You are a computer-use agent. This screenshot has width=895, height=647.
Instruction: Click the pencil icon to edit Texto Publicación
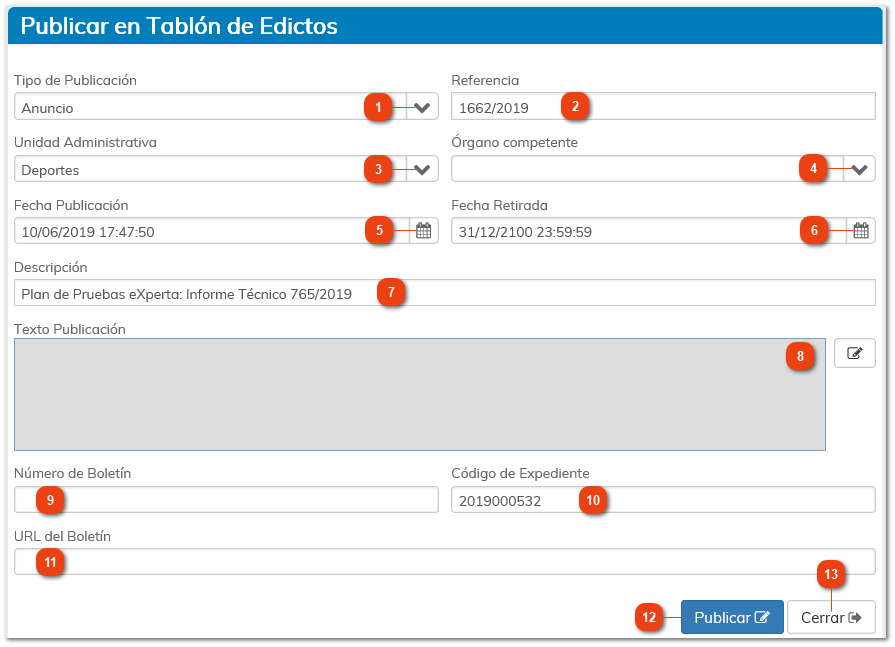click(x=855, y=352)
